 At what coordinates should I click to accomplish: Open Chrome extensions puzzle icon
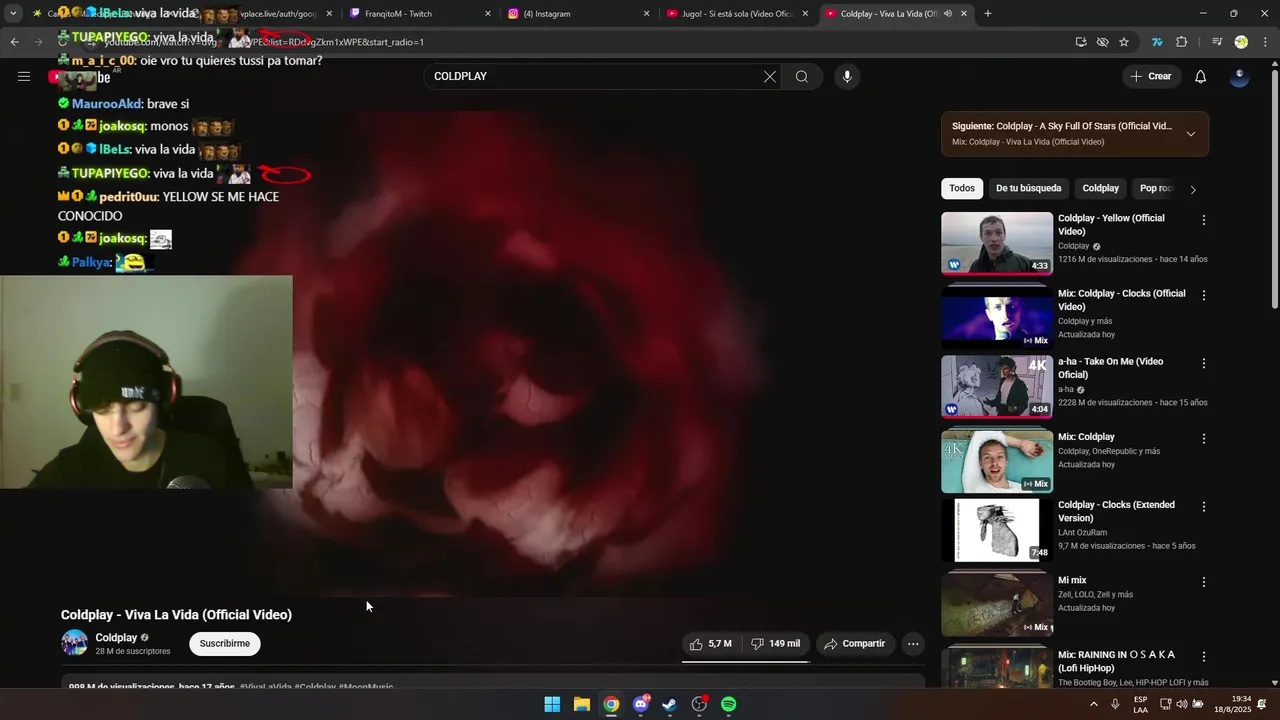coord(1182,42)
